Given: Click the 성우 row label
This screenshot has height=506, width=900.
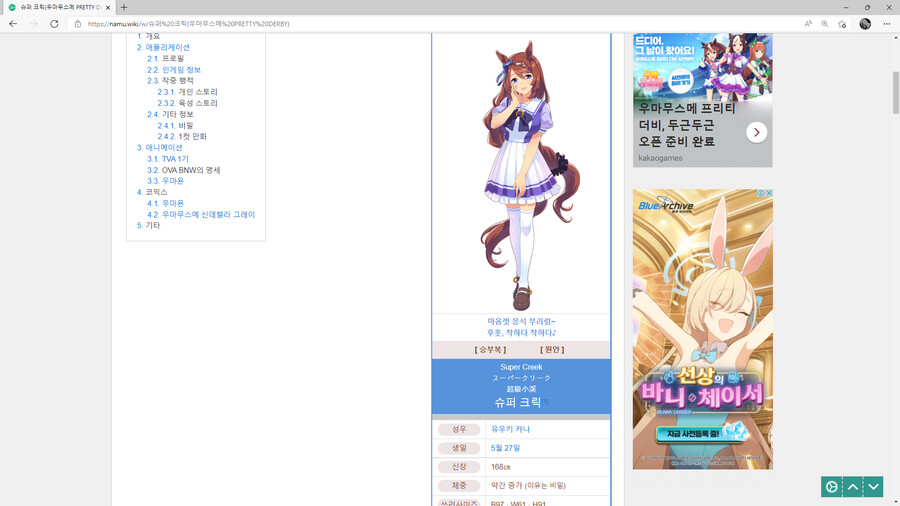Looking at the screenshot, I should pos(459,429).
